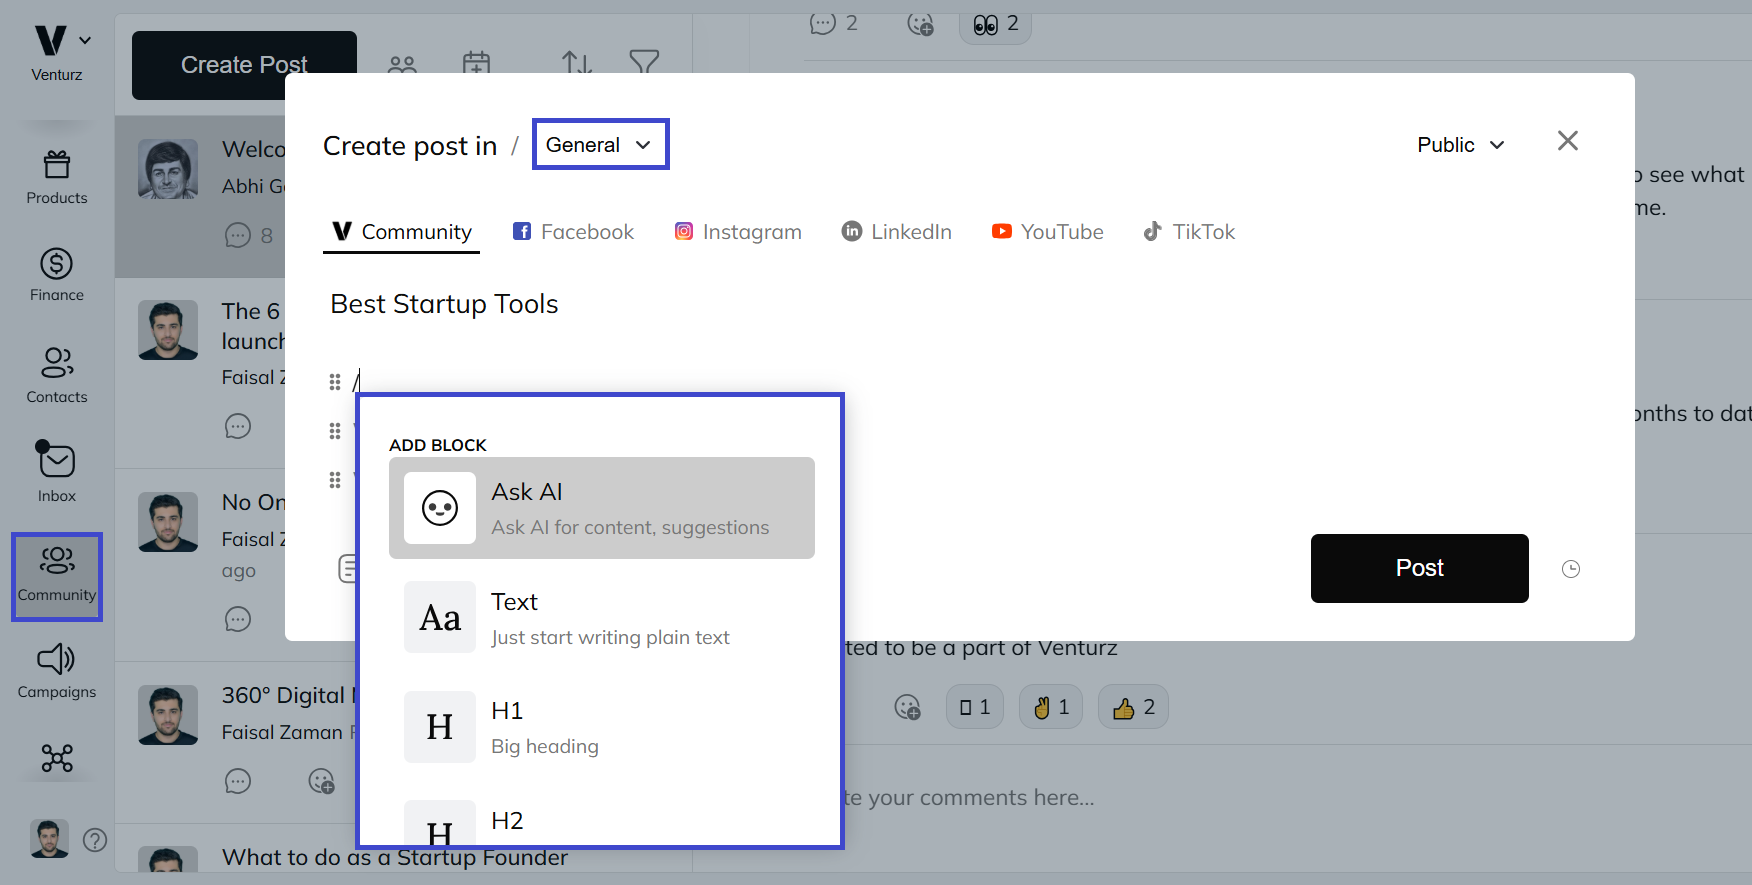
Task: Go to Community in the sidebar
Action: (x=57, y=576)
